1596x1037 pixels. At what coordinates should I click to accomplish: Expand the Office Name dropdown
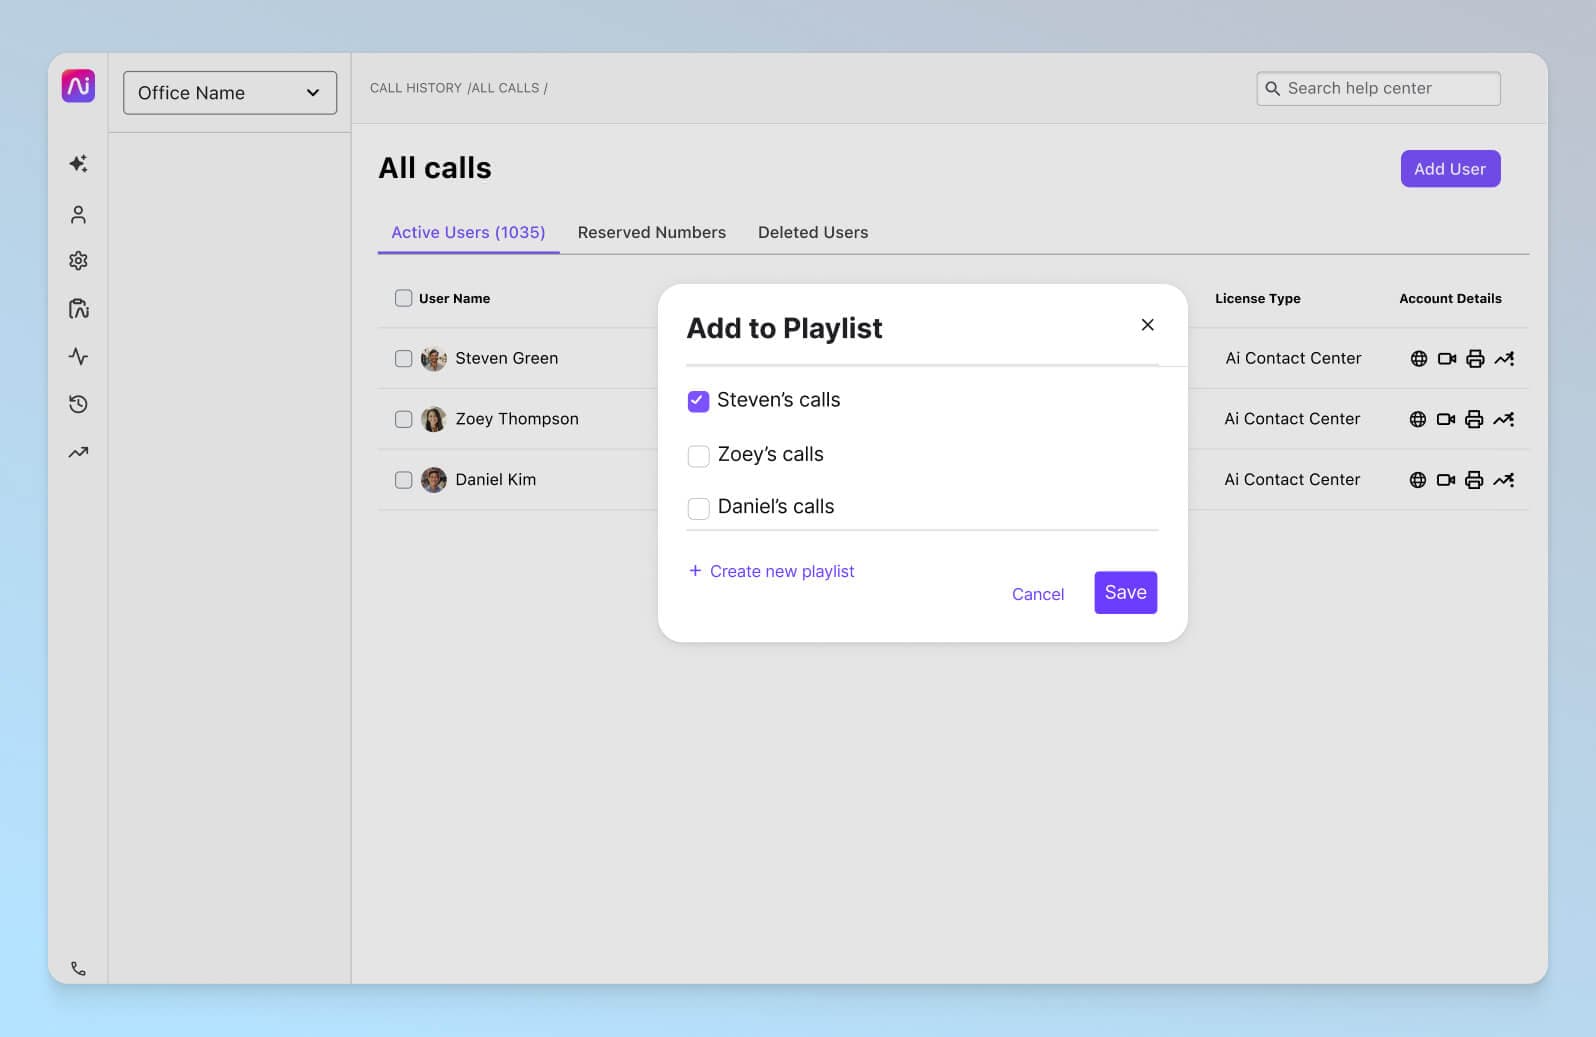(229, 93)
